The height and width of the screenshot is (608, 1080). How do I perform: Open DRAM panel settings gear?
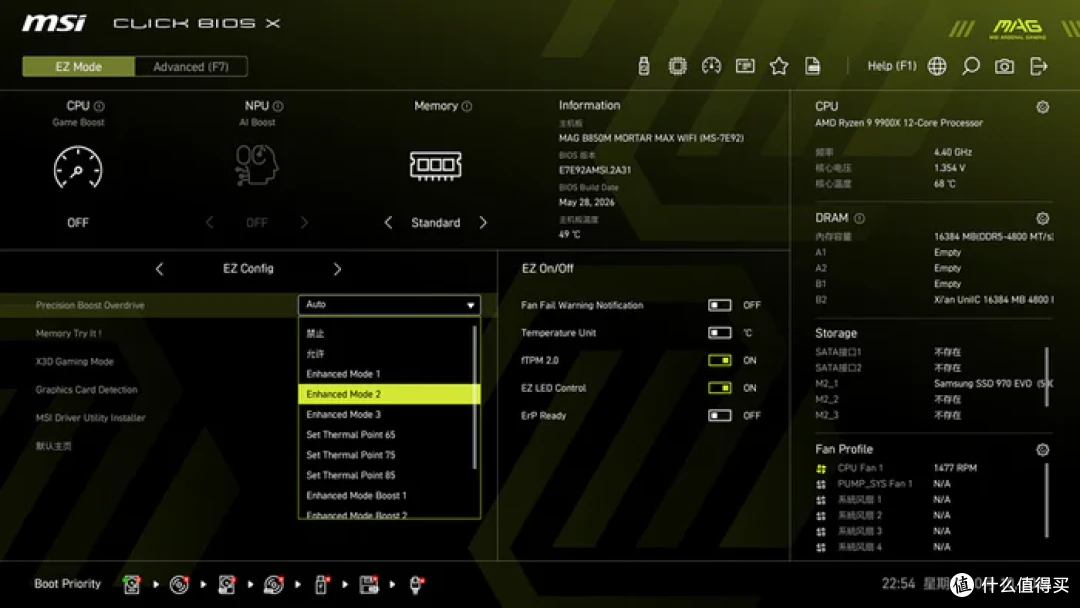(x=1043, y=218)
